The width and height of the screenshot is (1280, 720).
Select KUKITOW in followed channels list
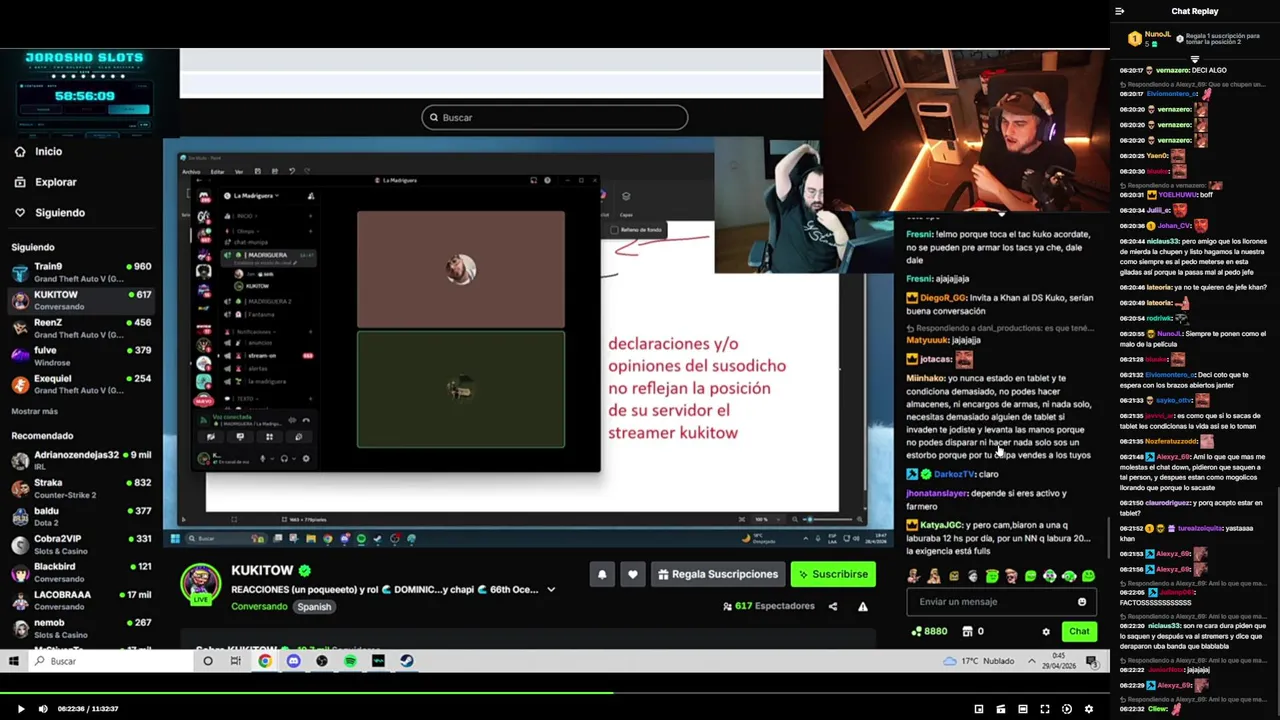coord(81,300)
